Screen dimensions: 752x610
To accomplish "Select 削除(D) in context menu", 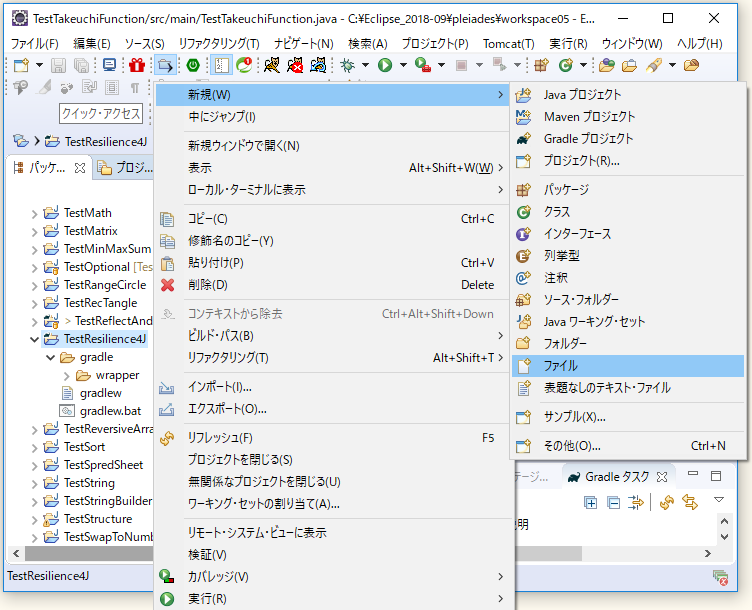I will point(333,285).
